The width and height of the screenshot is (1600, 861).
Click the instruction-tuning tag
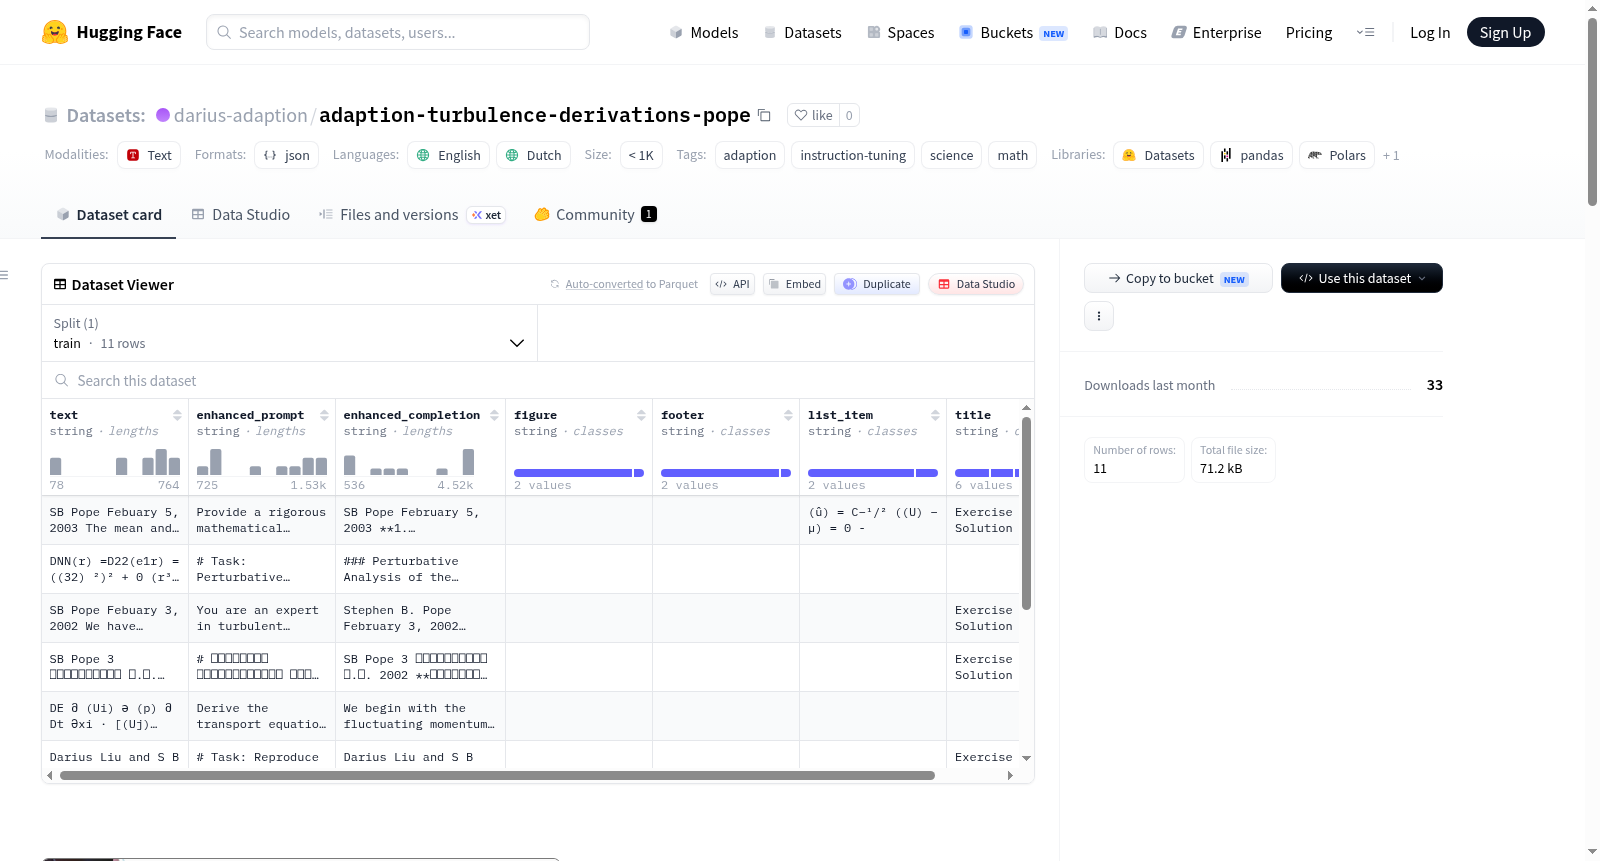coord(853,155)
